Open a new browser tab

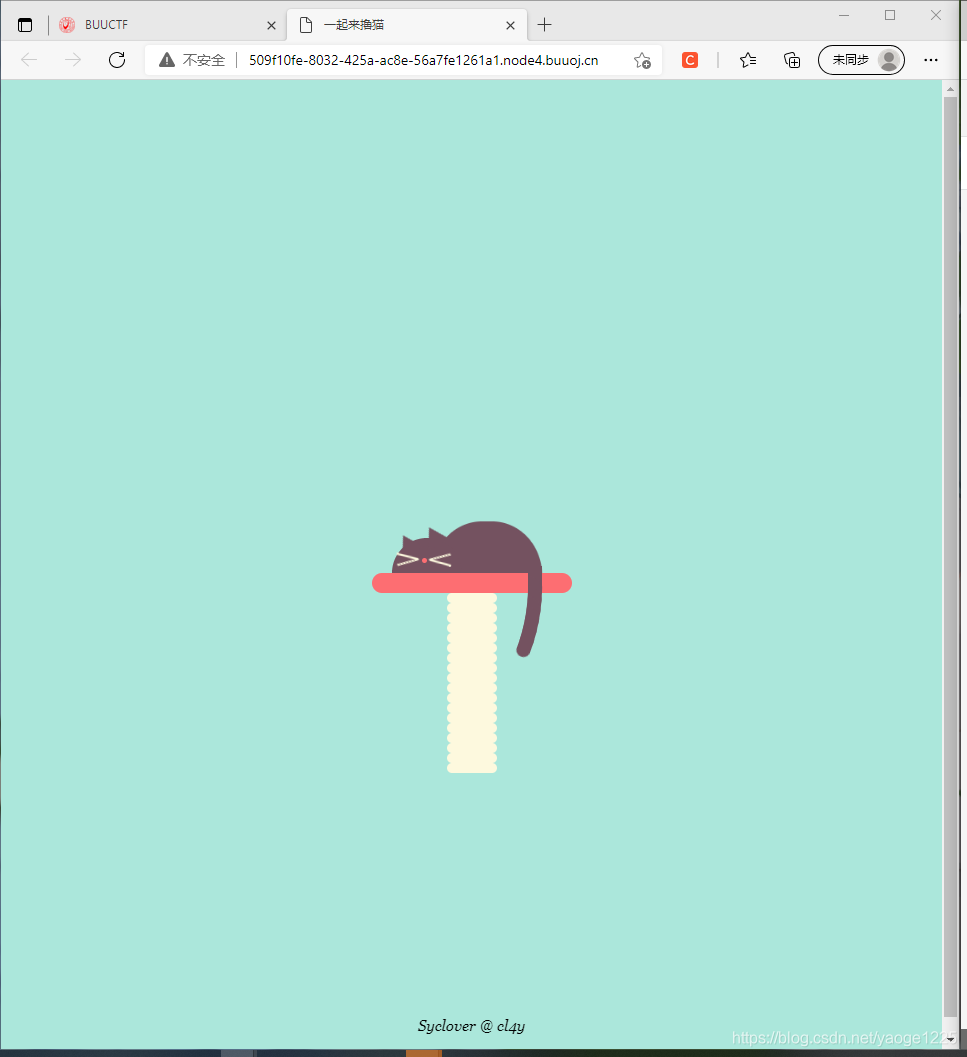click(544, 25)
